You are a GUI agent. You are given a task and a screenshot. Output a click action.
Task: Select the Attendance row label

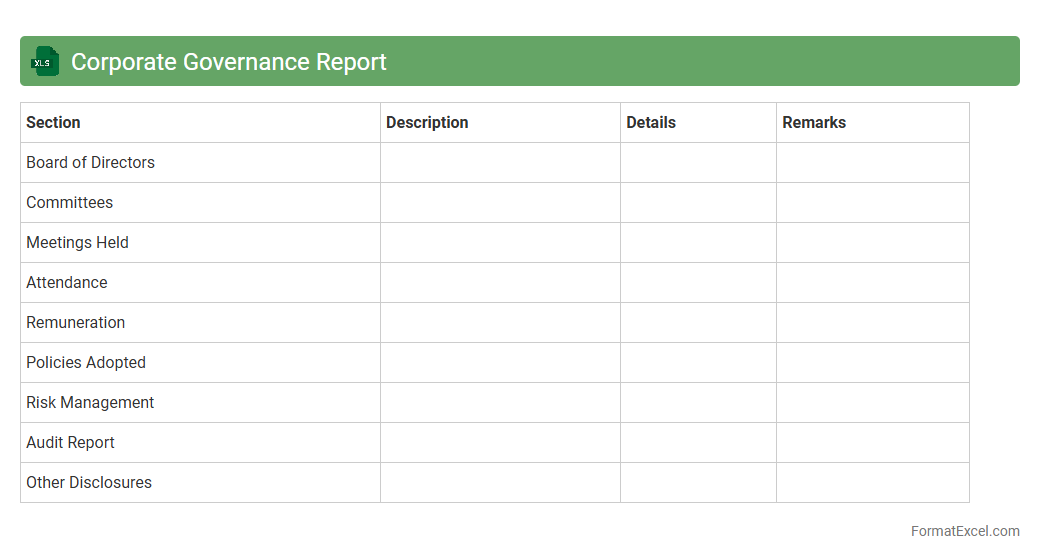click(x=66, y=283)
